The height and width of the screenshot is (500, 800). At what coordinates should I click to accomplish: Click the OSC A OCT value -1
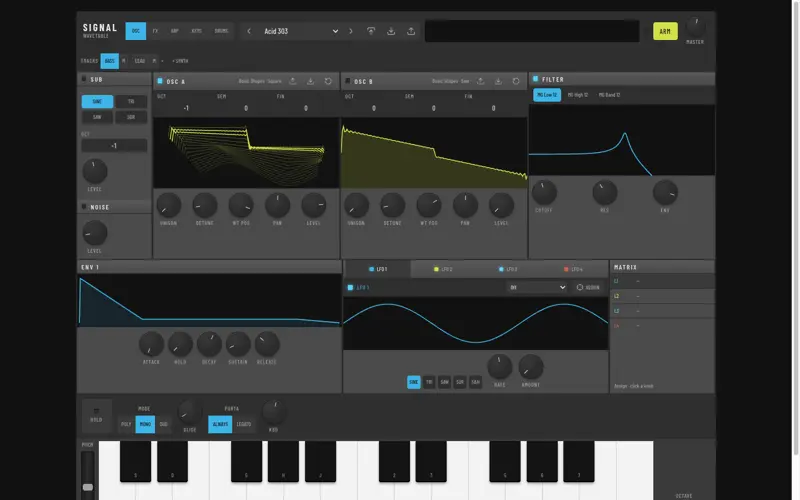186,108
